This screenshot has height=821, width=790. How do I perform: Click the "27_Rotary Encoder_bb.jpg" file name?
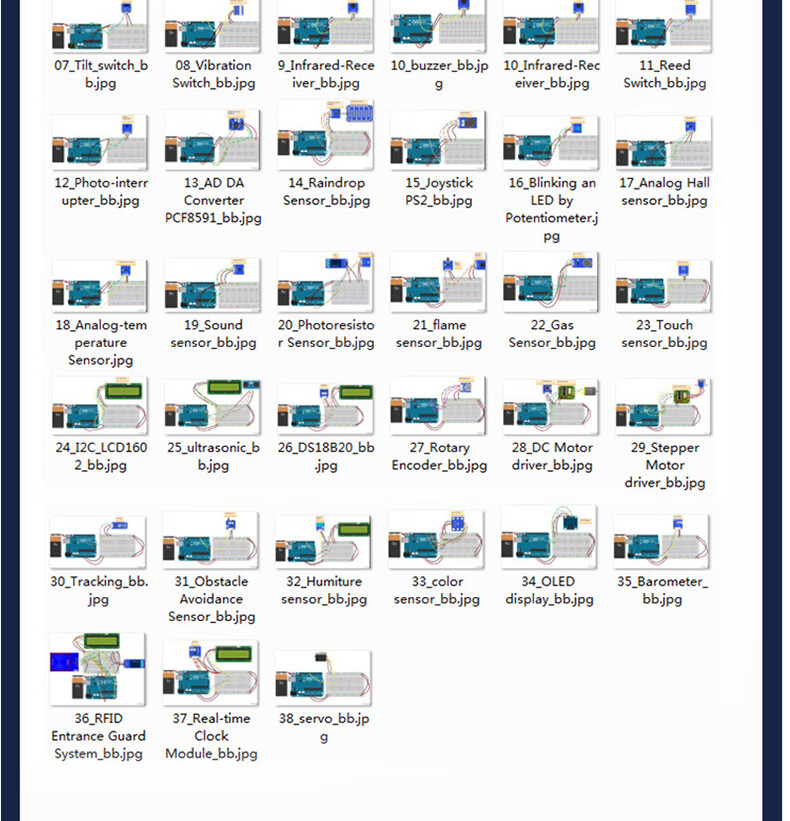pos(439,456)
